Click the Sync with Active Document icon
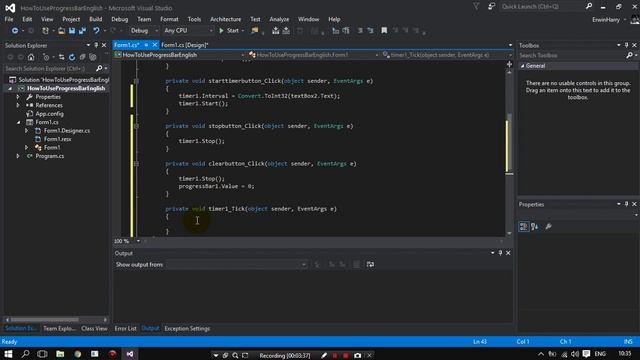Viewport: 640px width, 360px height. coord(61,57)
